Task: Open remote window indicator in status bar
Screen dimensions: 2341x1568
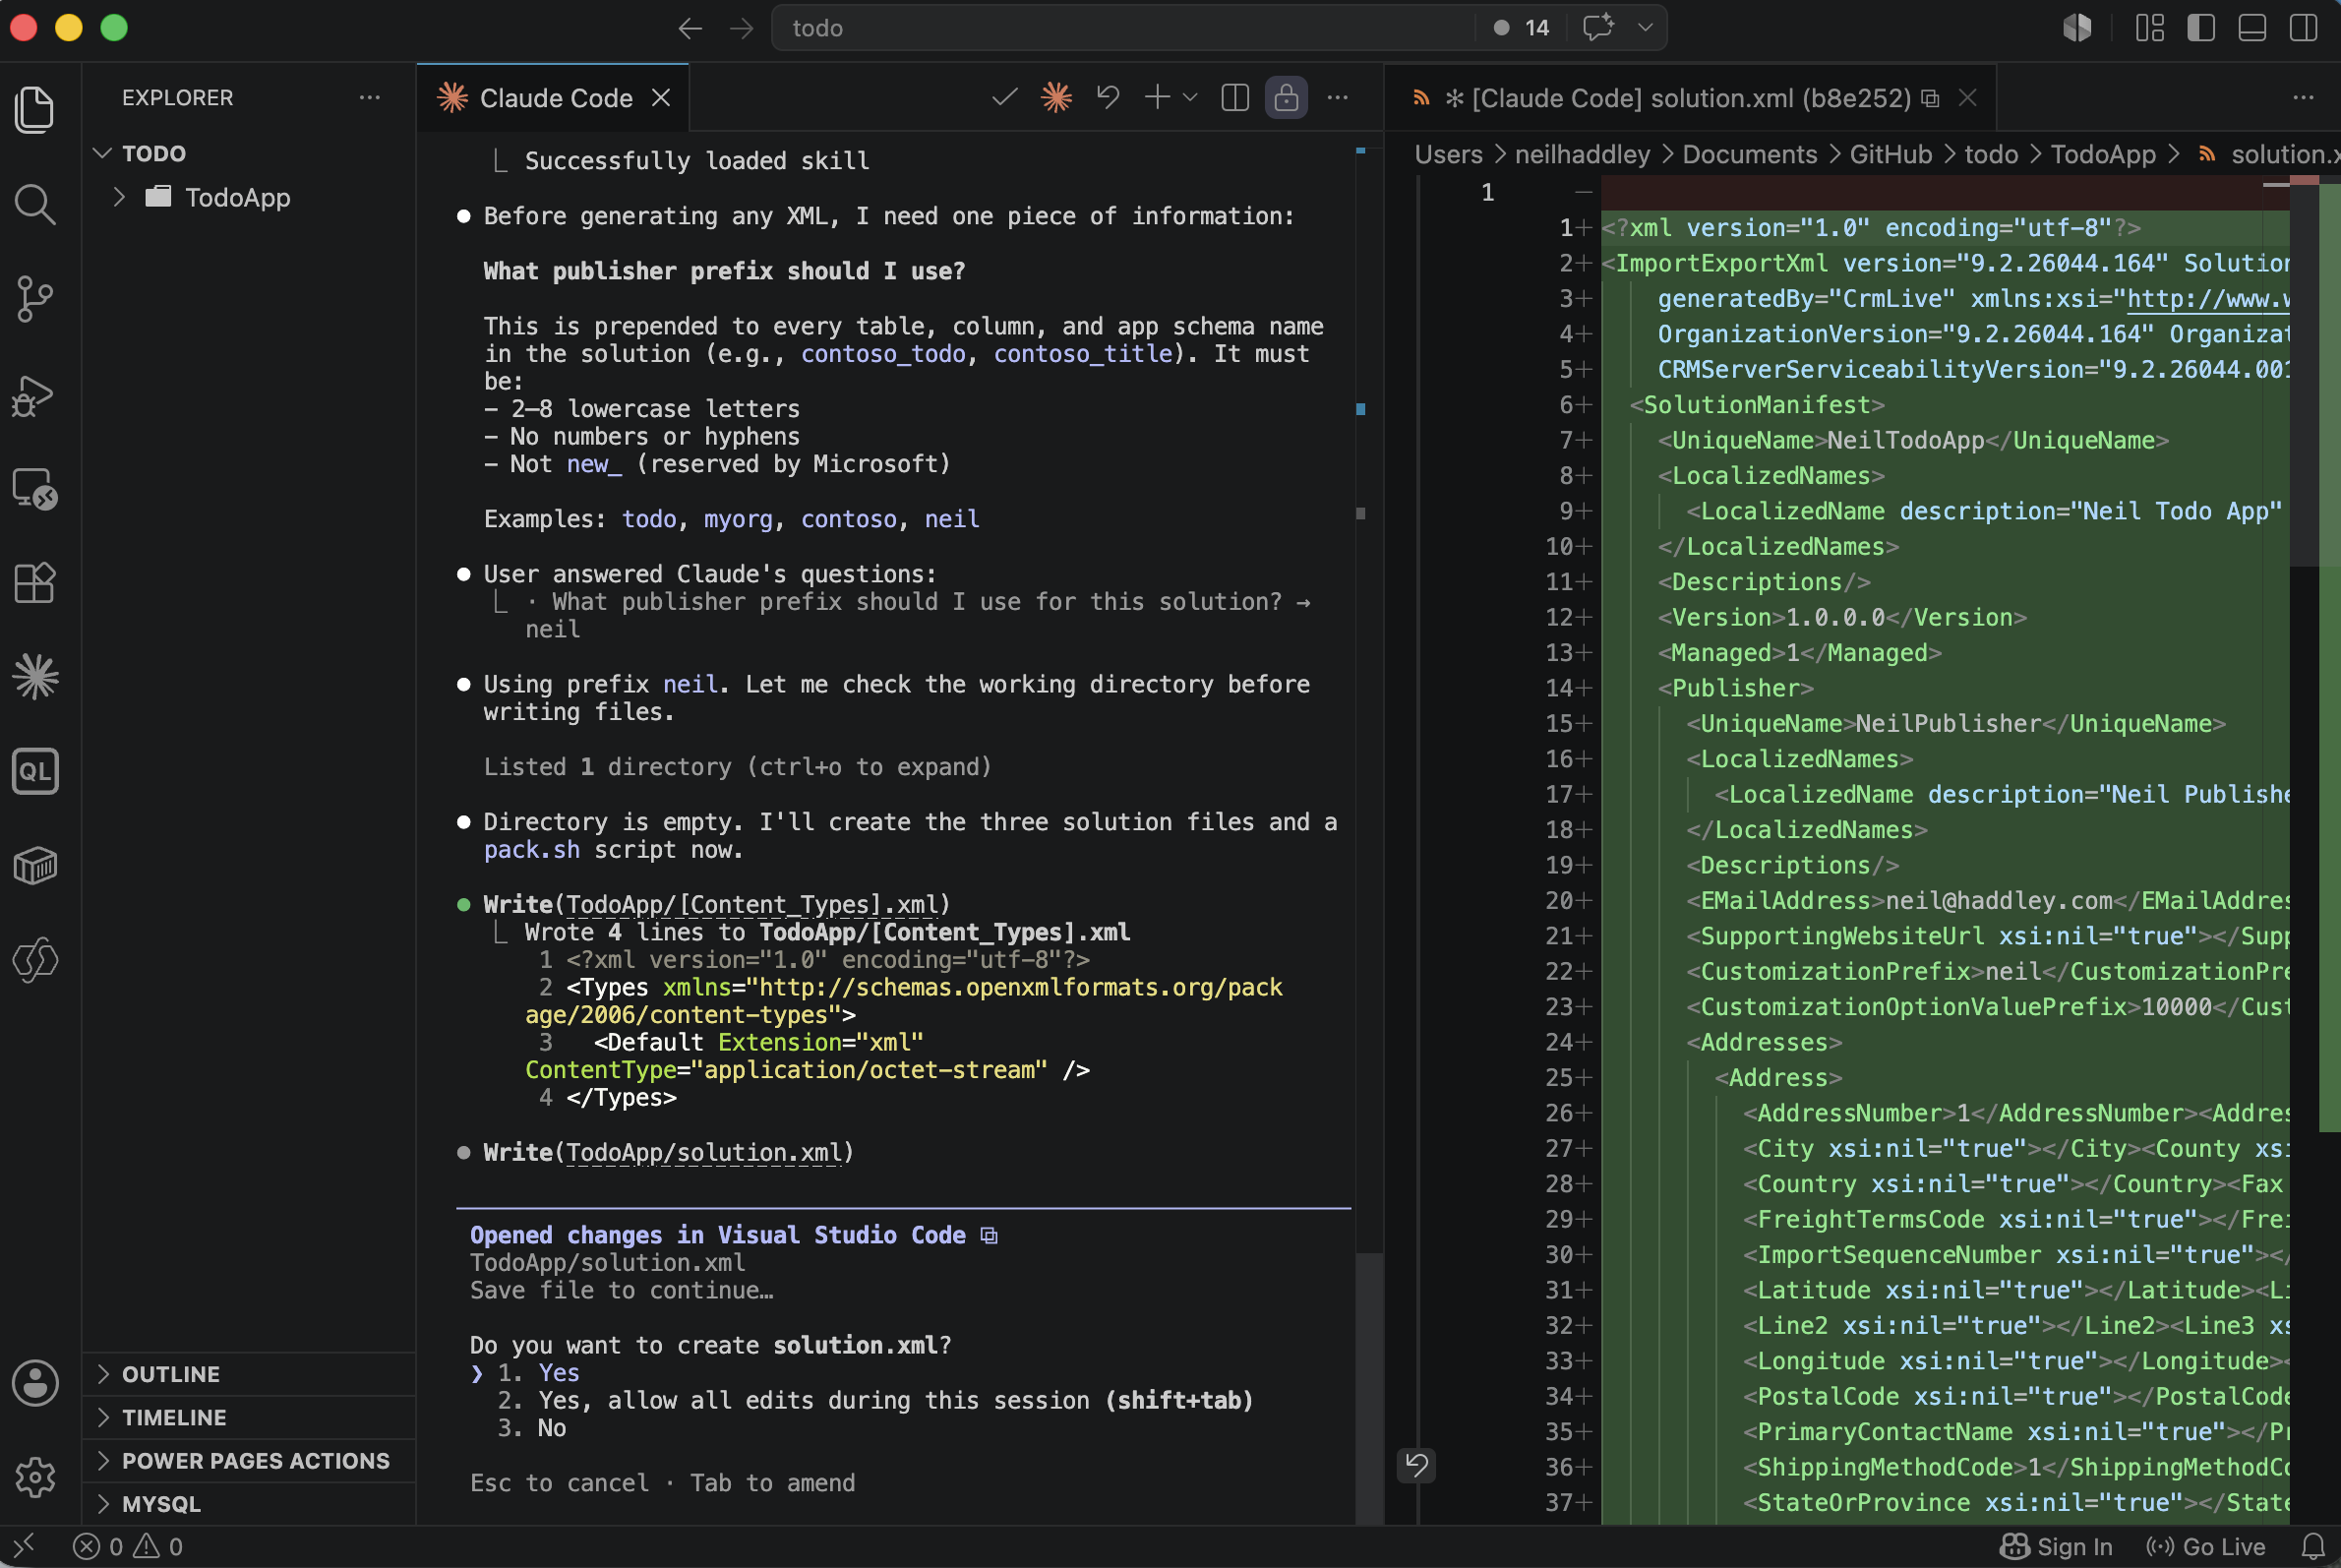Action: coord(25,1546)
